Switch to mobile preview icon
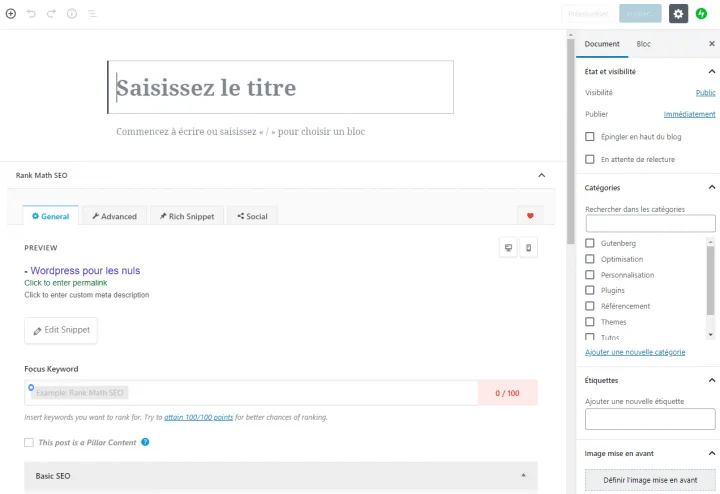The height and width of the screenshot is (494, 720). [529, 248]
